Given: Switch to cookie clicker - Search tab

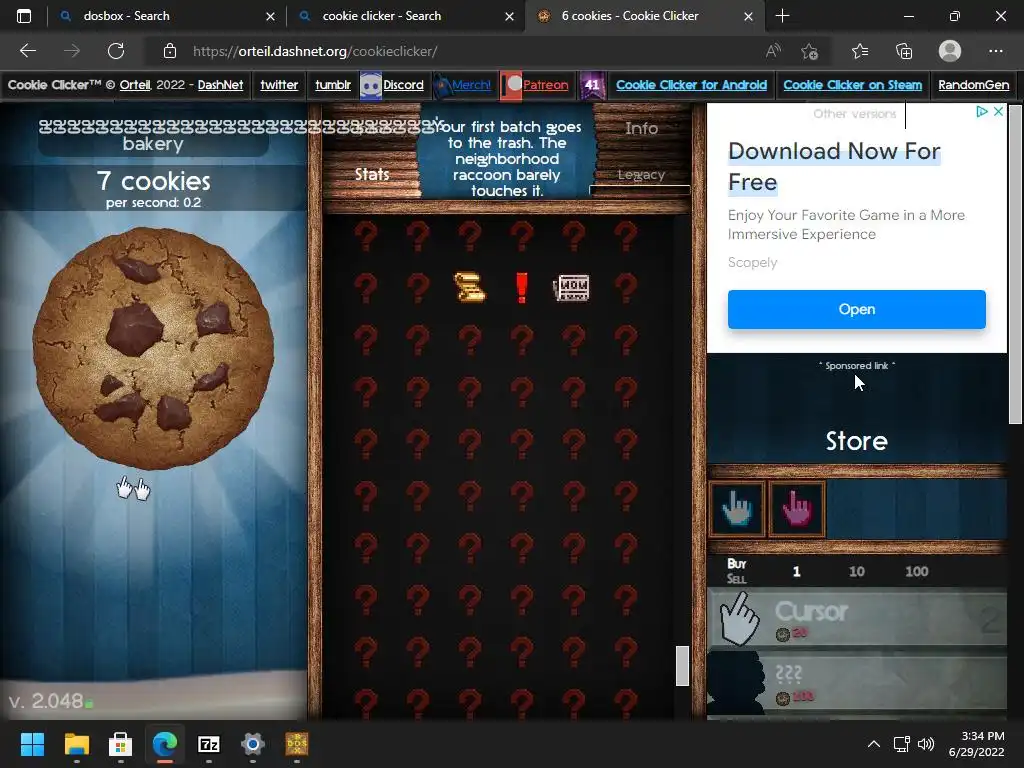Looking at the screenshot, I should (x=406, y=16).
